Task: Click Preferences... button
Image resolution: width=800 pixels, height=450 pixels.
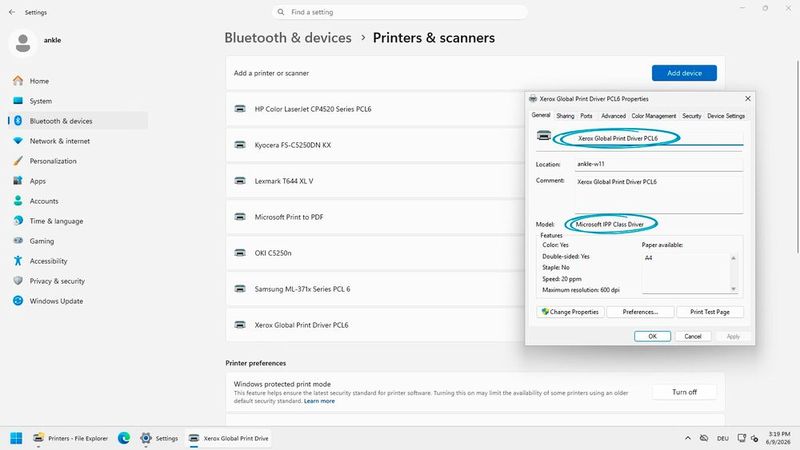Action: point(640,312)
